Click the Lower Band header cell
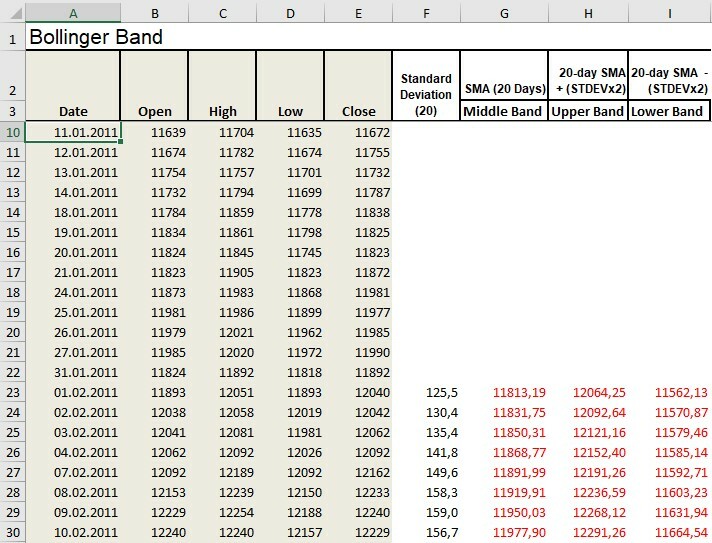The image size is (712, 543). [668, 111]
